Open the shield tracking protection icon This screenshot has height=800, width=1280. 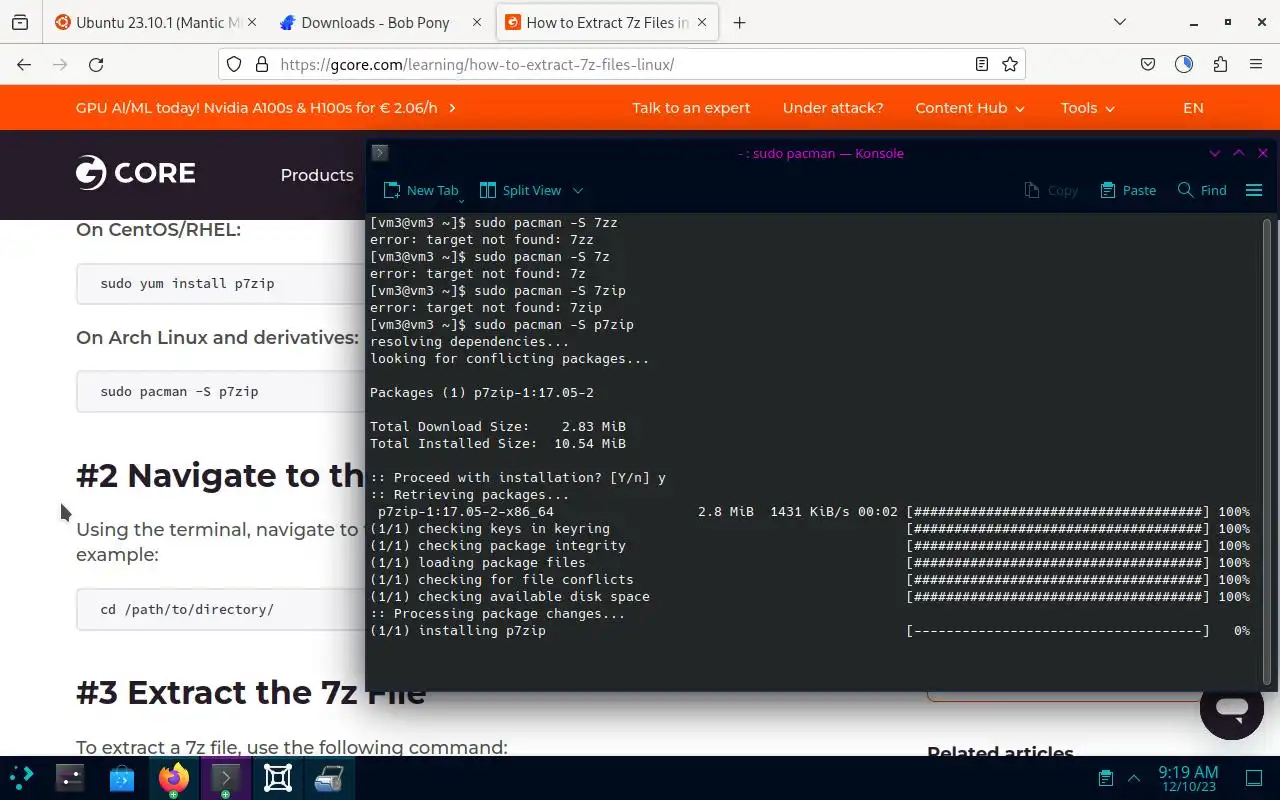click(234, 64)
